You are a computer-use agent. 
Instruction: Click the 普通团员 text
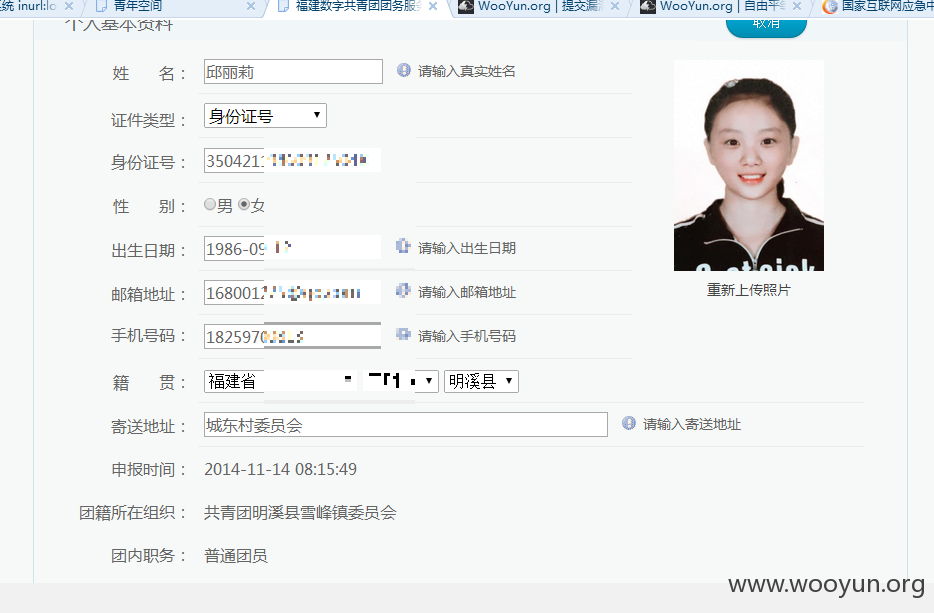click(x=236, y=556)
